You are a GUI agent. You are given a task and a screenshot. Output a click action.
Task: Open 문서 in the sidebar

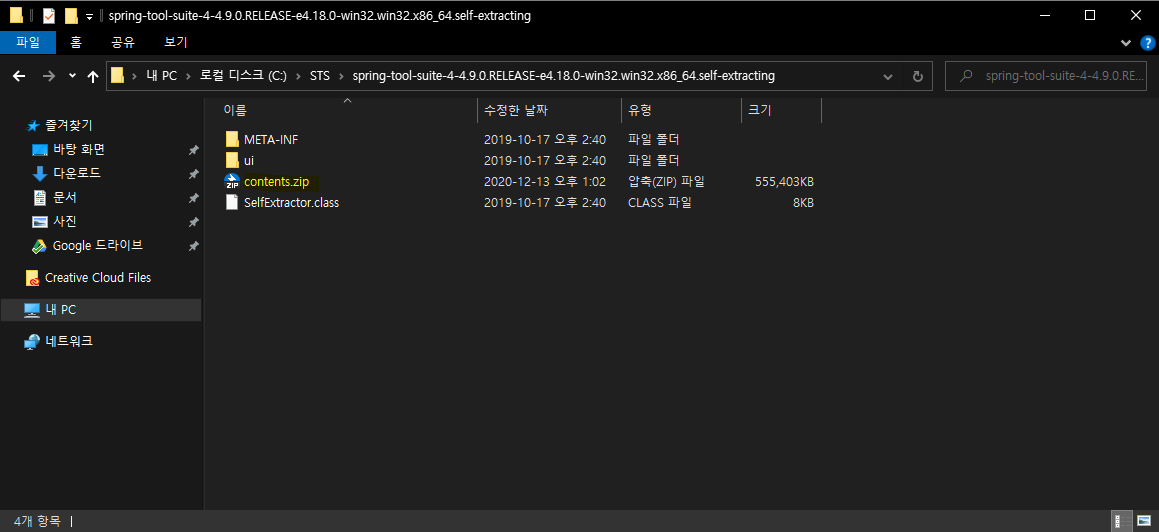click(64, 198)
